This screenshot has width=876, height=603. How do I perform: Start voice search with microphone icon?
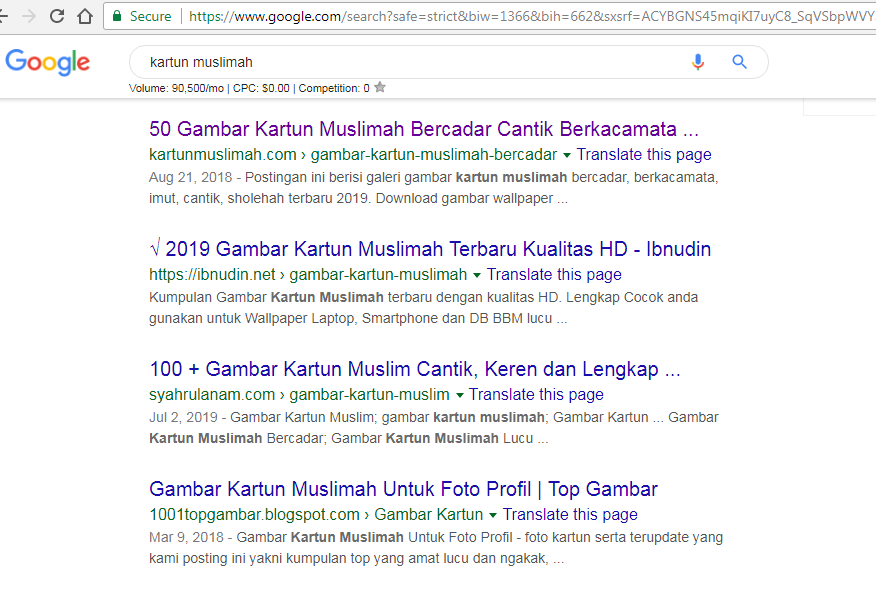coord(698,62)
